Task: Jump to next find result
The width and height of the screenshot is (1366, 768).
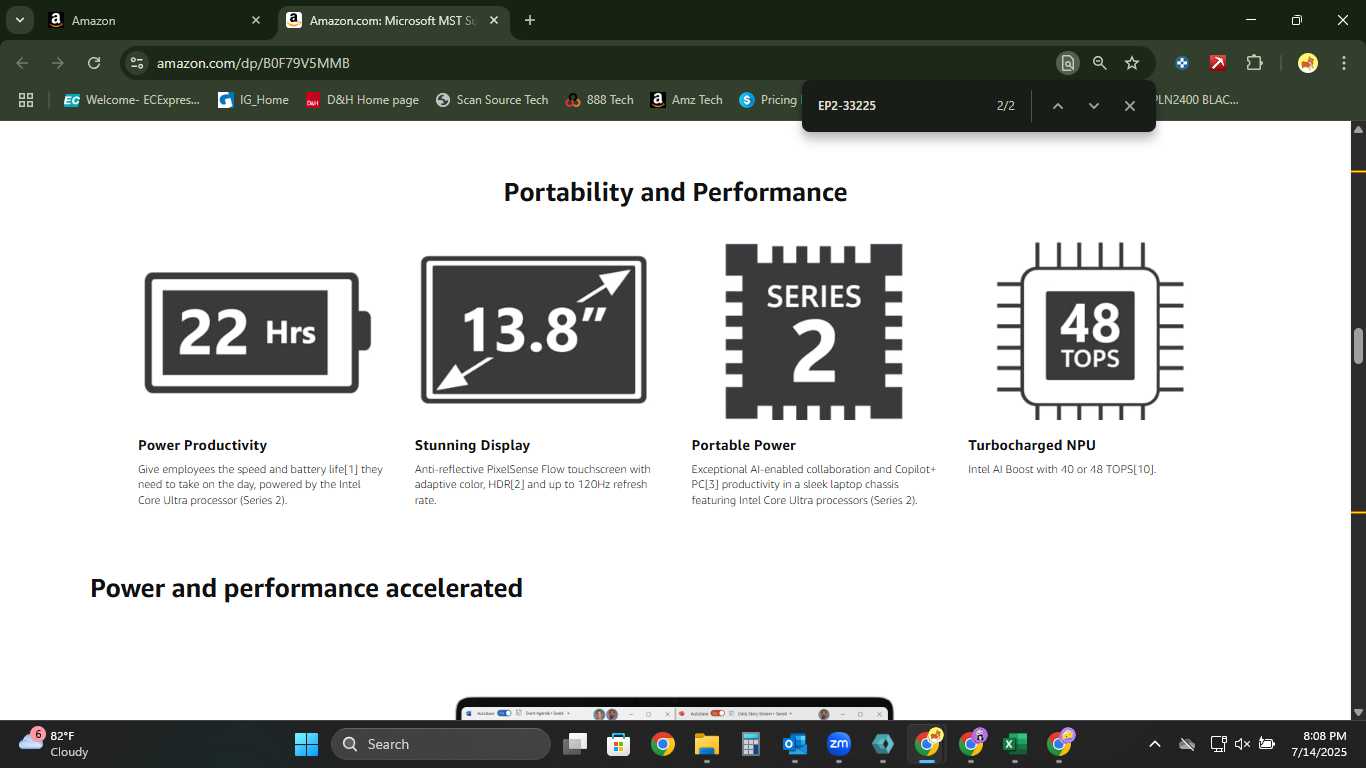Action: [1093, 106]
